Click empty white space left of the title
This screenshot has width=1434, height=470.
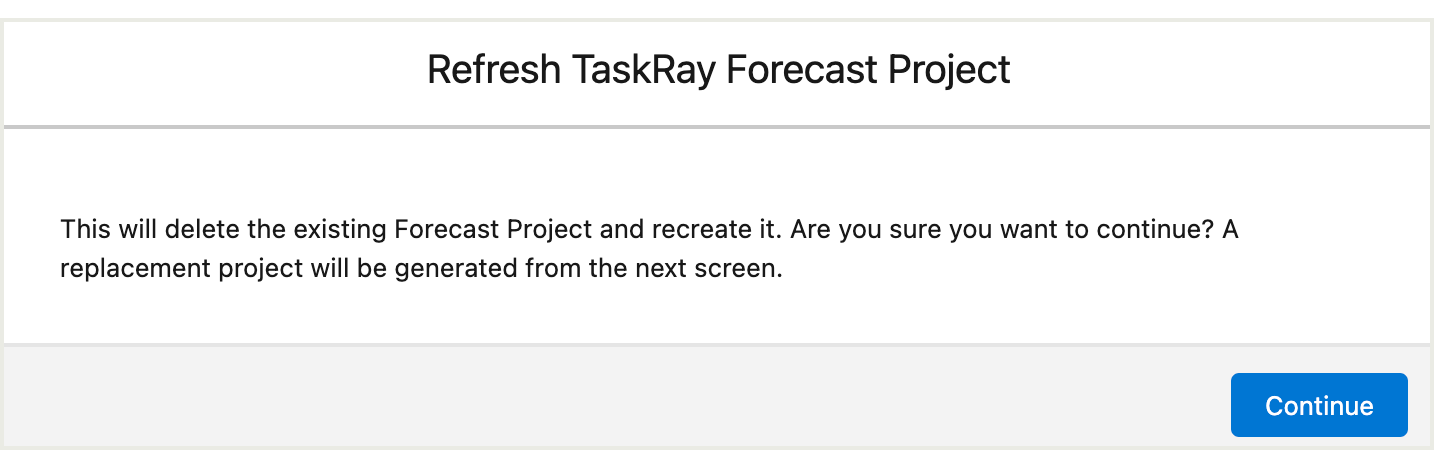pyautogui.click(x=215, y=71)
